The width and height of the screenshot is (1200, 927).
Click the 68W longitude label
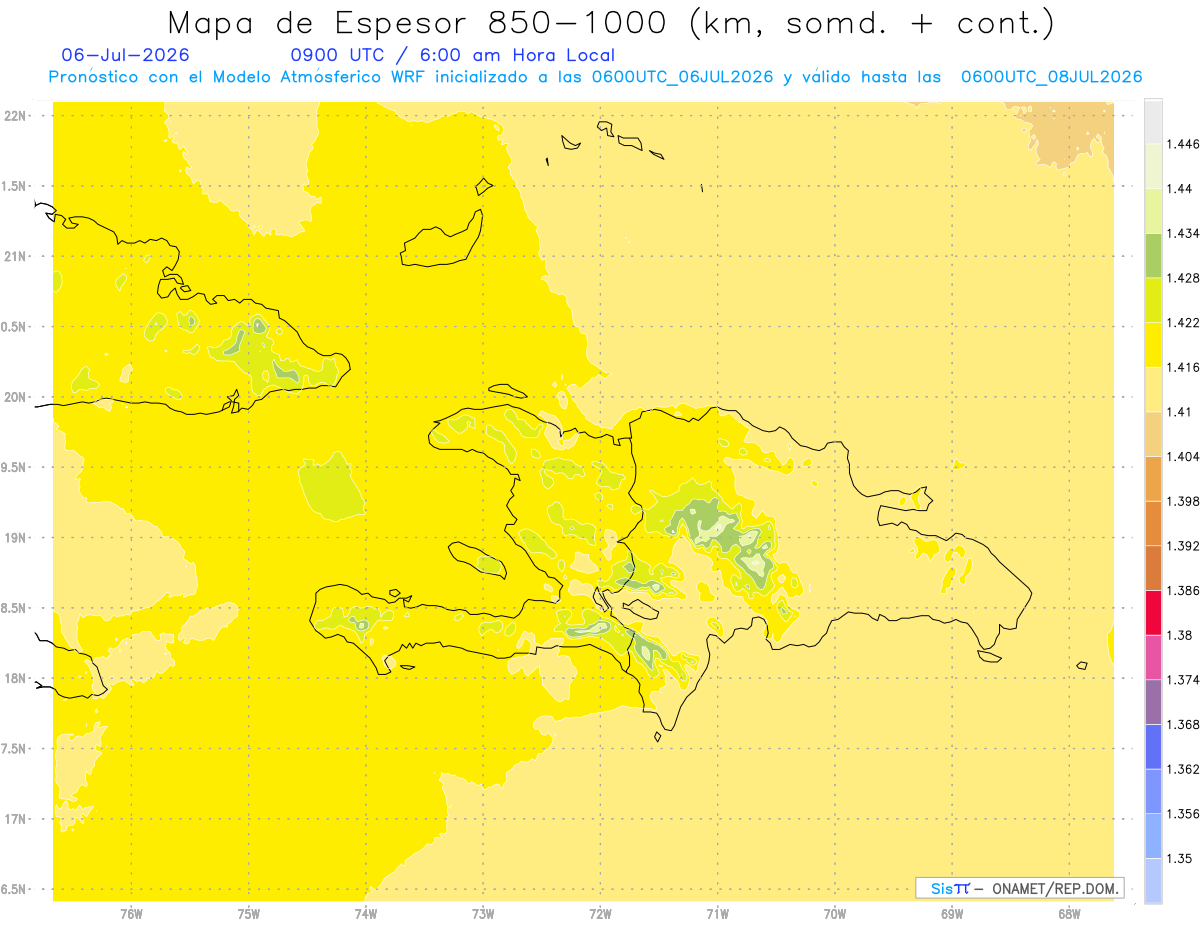pos(1069,913)
